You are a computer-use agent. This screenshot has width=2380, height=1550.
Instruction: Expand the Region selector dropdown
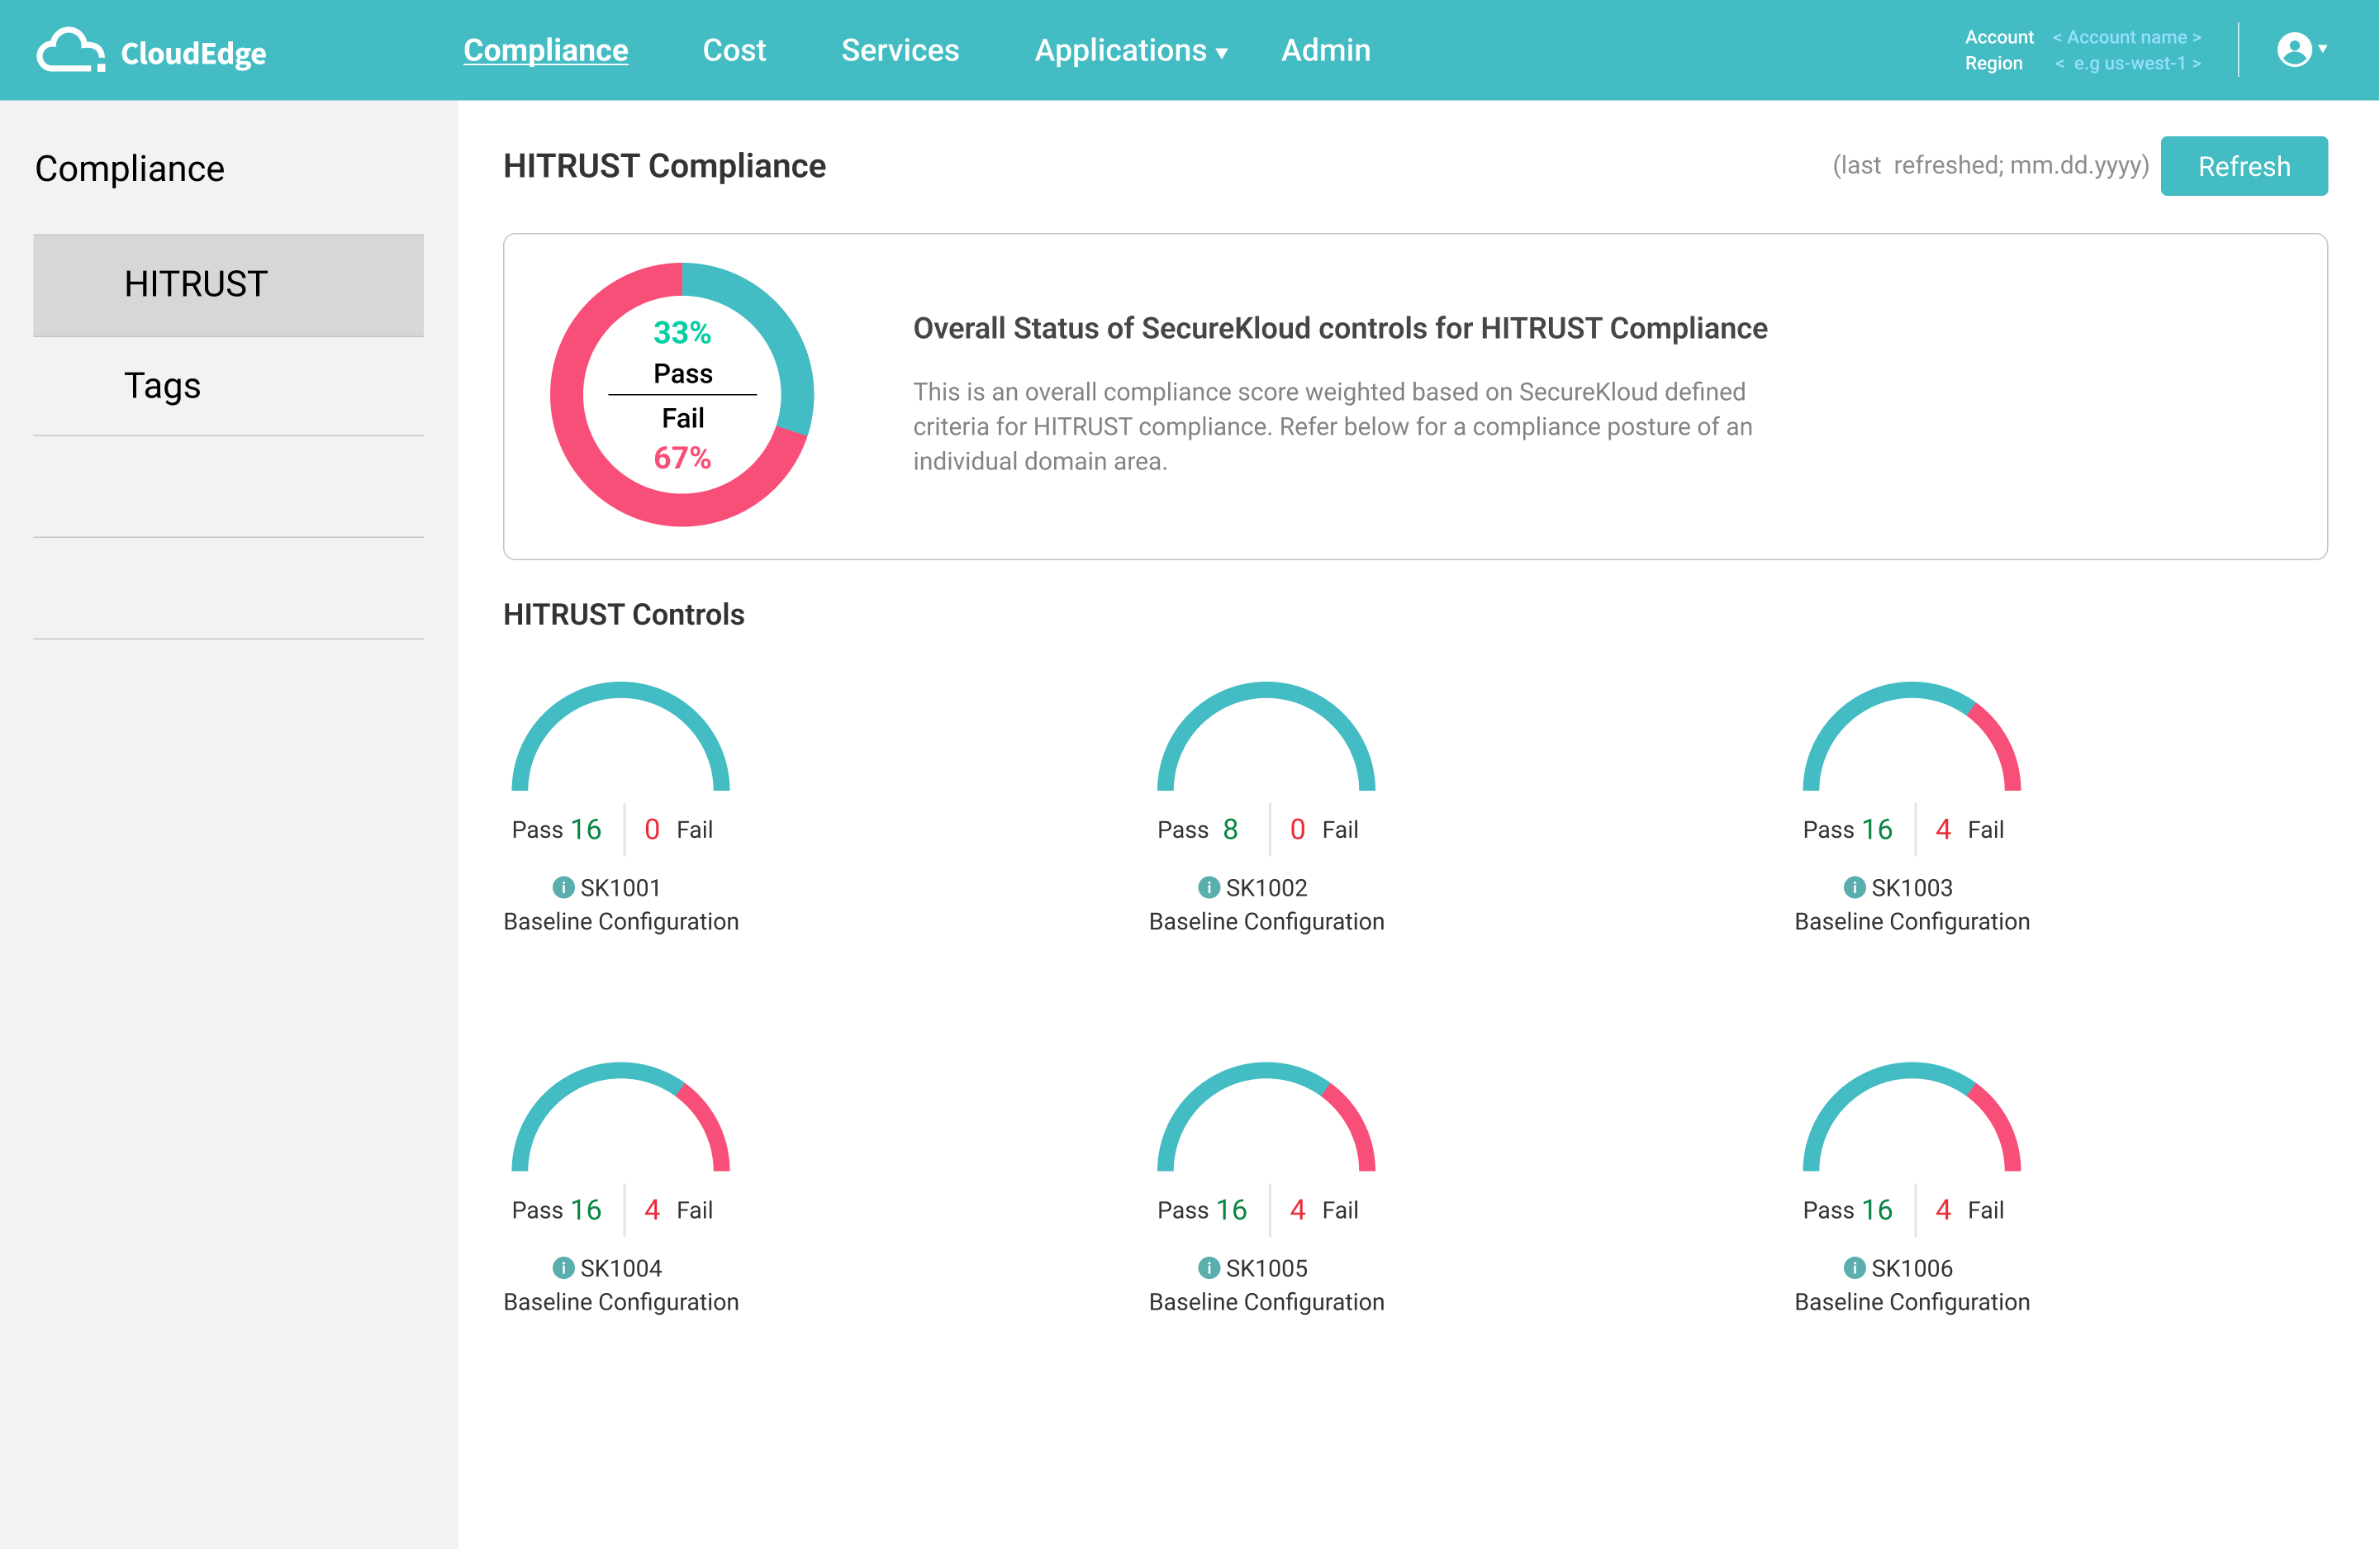2132,63
